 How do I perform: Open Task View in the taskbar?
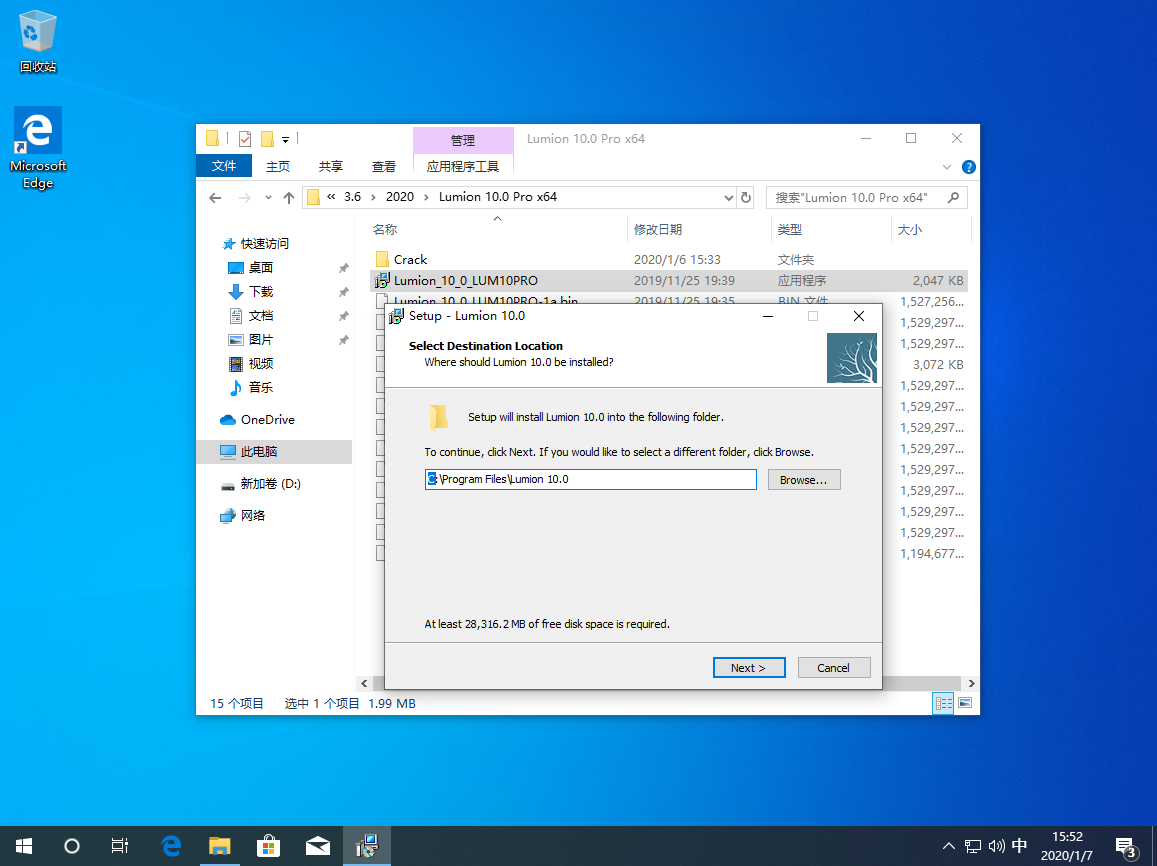120,846
